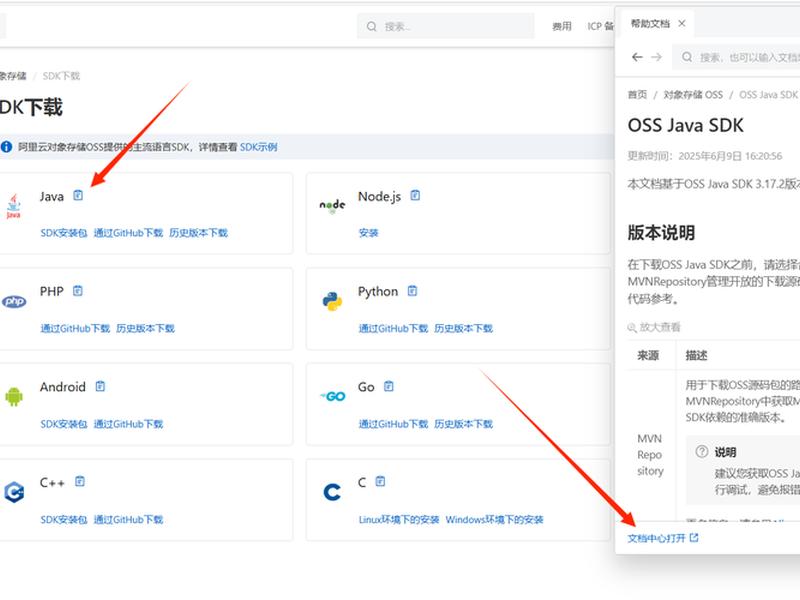Click 对象存储 OSS breadcrumb in help panel
800x600 pixels.
pos(693,95)
